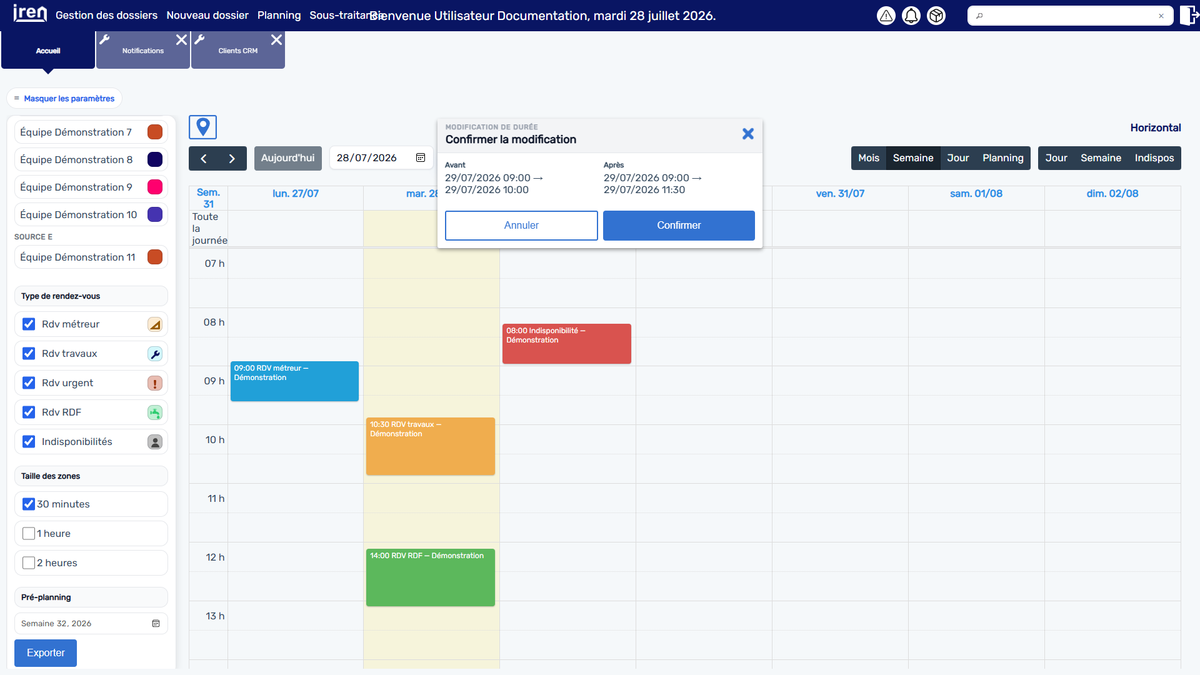1200x675 pixels.
Task: Enable the 1 heure zone size
Action: [x=29, y=533]
